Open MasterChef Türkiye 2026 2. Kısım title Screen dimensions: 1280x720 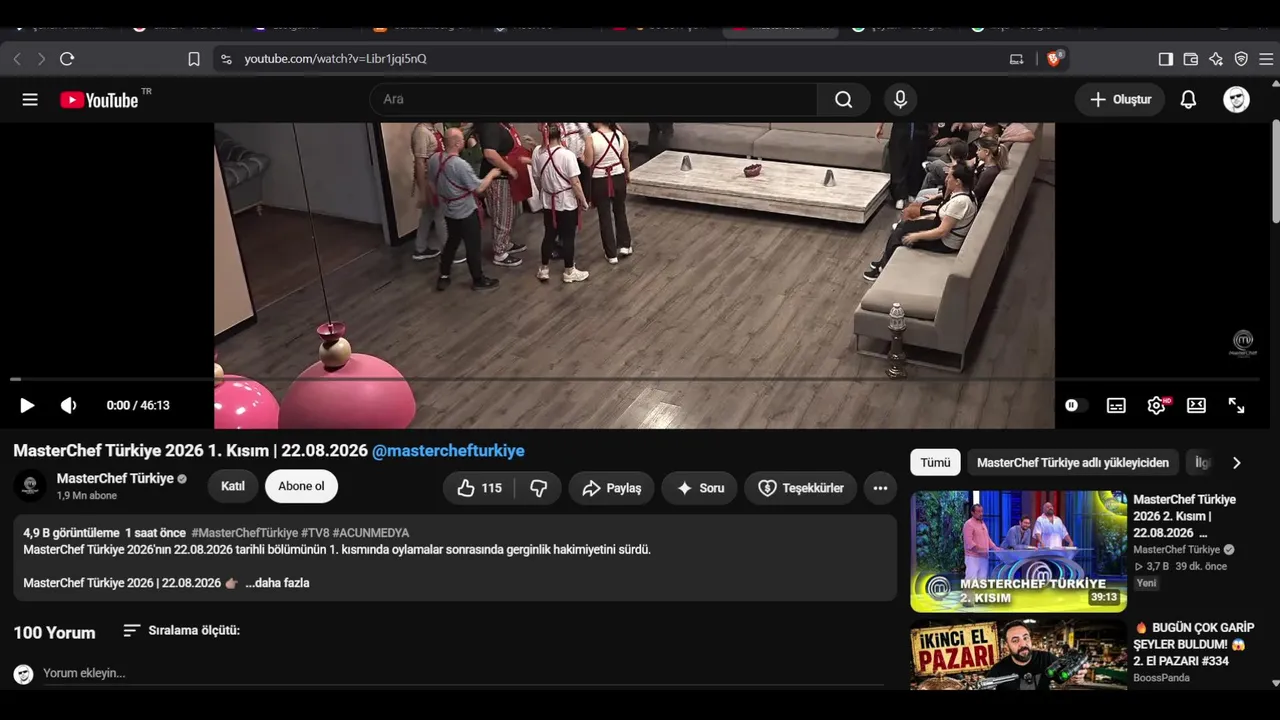click(x=1184, y=516)
